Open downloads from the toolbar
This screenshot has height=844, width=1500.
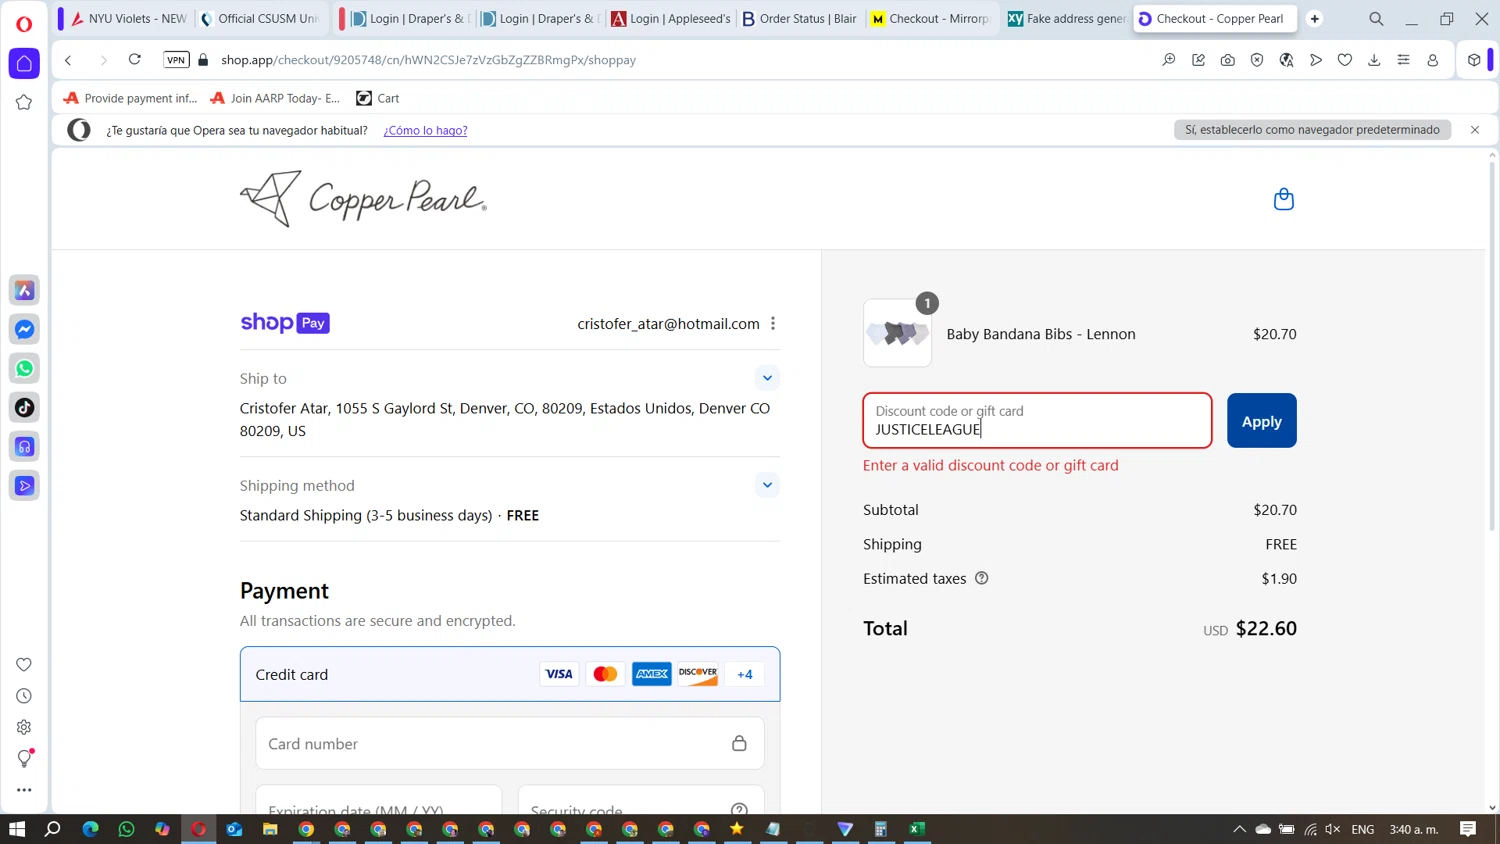1374,60
